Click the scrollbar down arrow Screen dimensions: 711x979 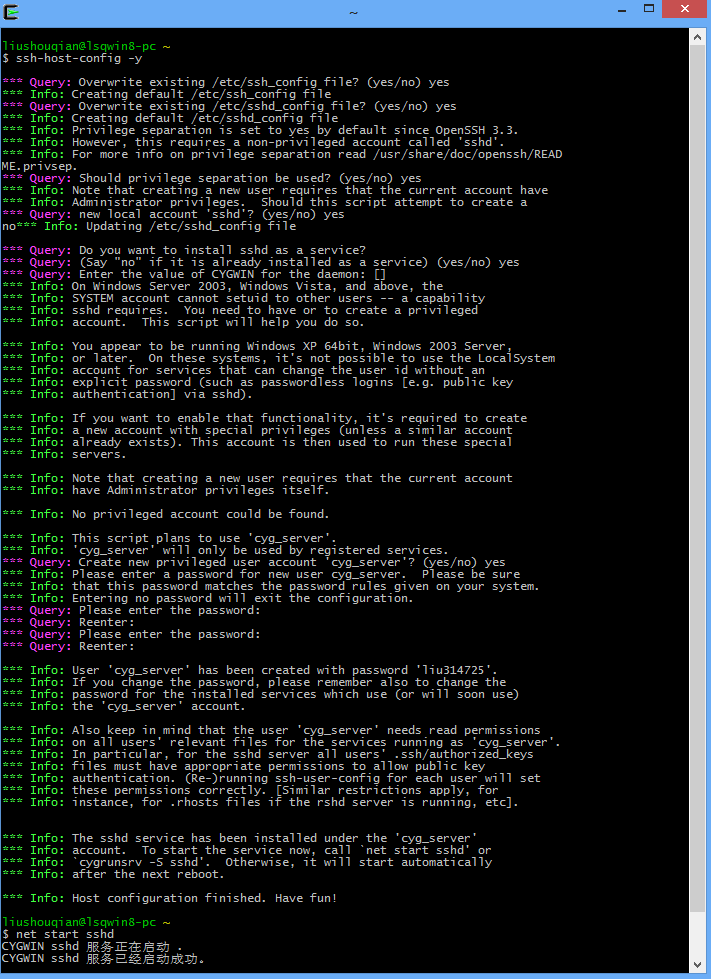pyautogui.click(x=697, y=965)
